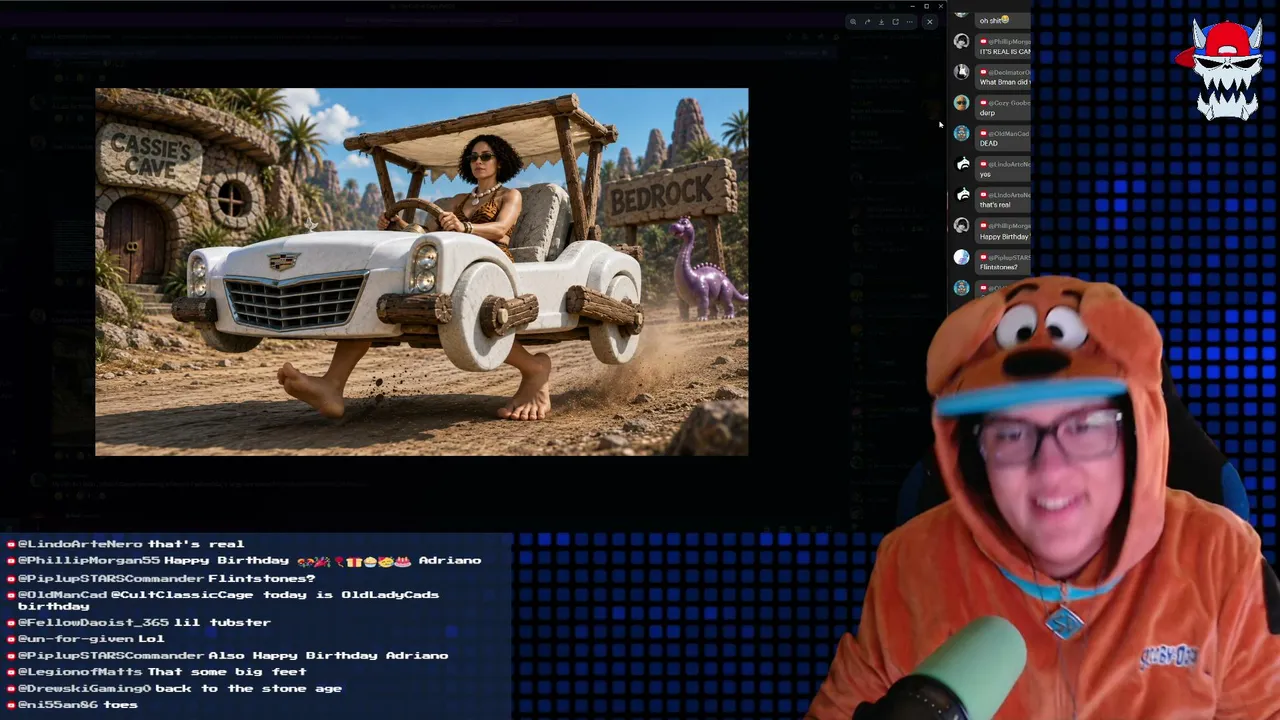Viewport: 1280px width, 720px height.
Task: Click '@FellowDaoist_365 lil tubster' in chat overlay
Action: click(140, 622)
